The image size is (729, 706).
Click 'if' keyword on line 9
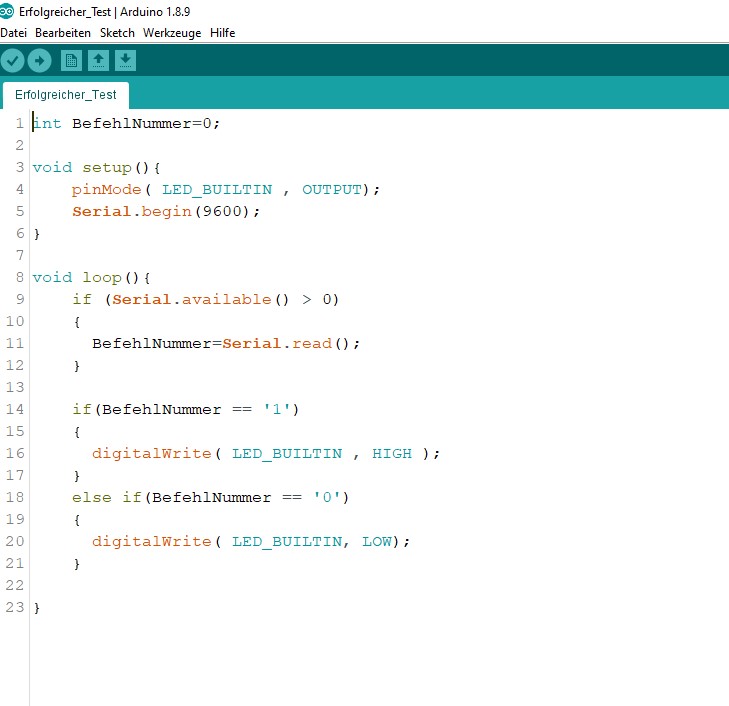click(82, 299)
